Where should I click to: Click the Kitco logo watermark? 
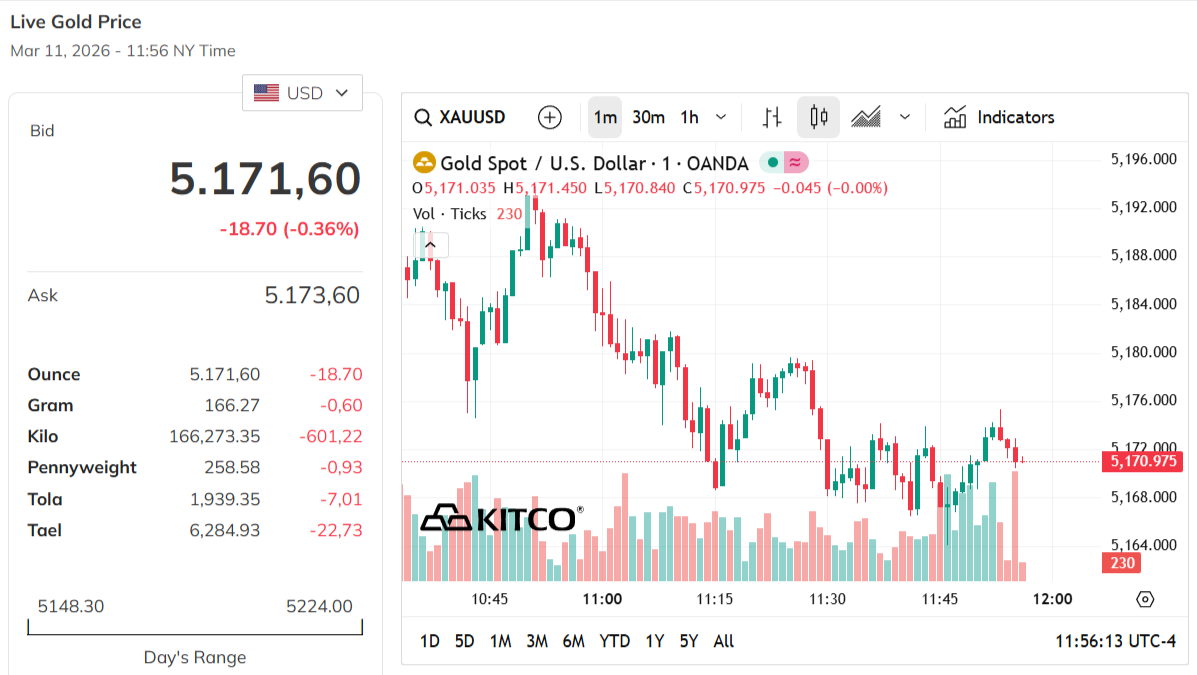pos(500,519)
